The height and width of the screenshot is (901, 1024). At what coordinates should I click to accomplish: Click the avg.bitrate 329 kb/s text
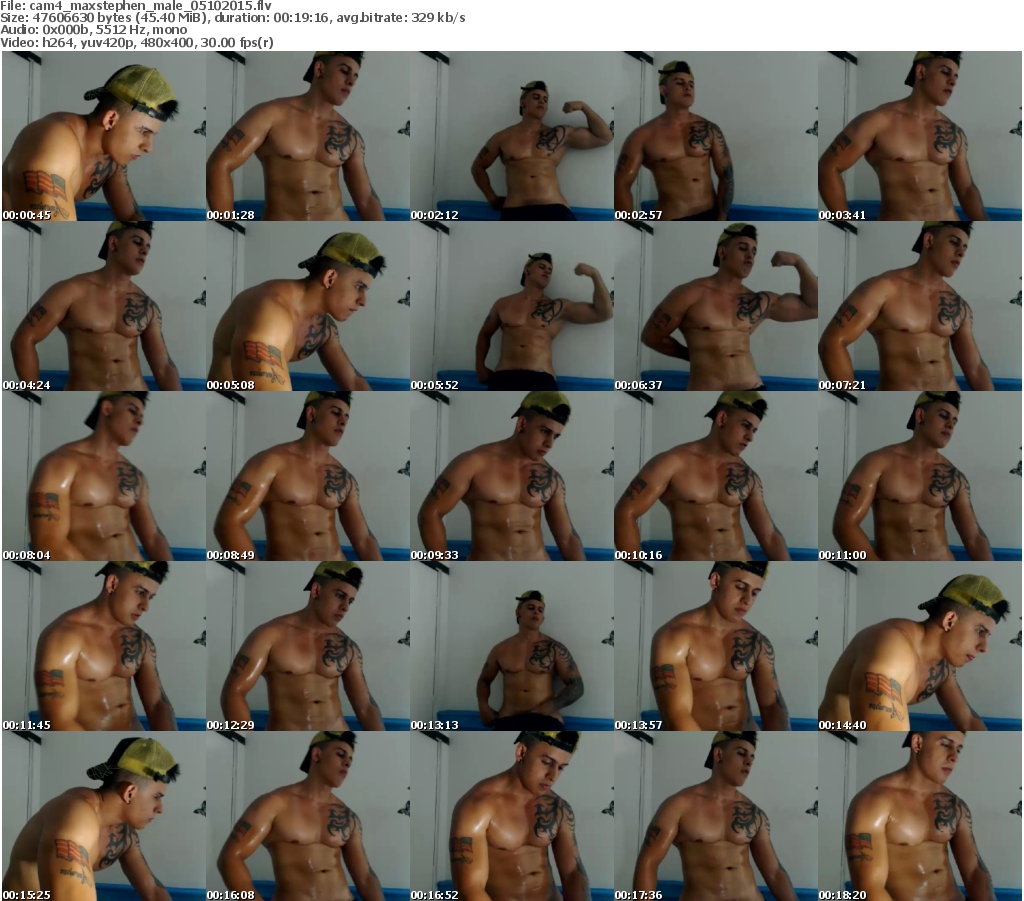tap(400, 18)
